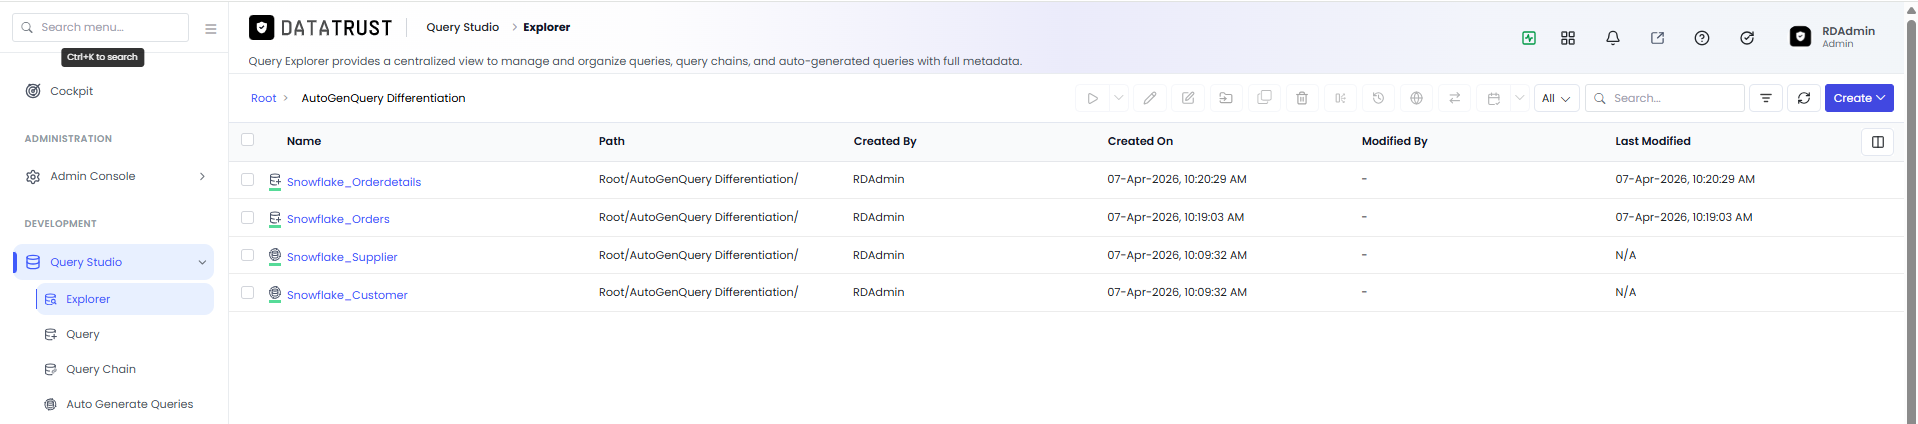Open the Create dropdown button
The width and height of the screenshot is (1918, 424).
(x=1859, y=98)
